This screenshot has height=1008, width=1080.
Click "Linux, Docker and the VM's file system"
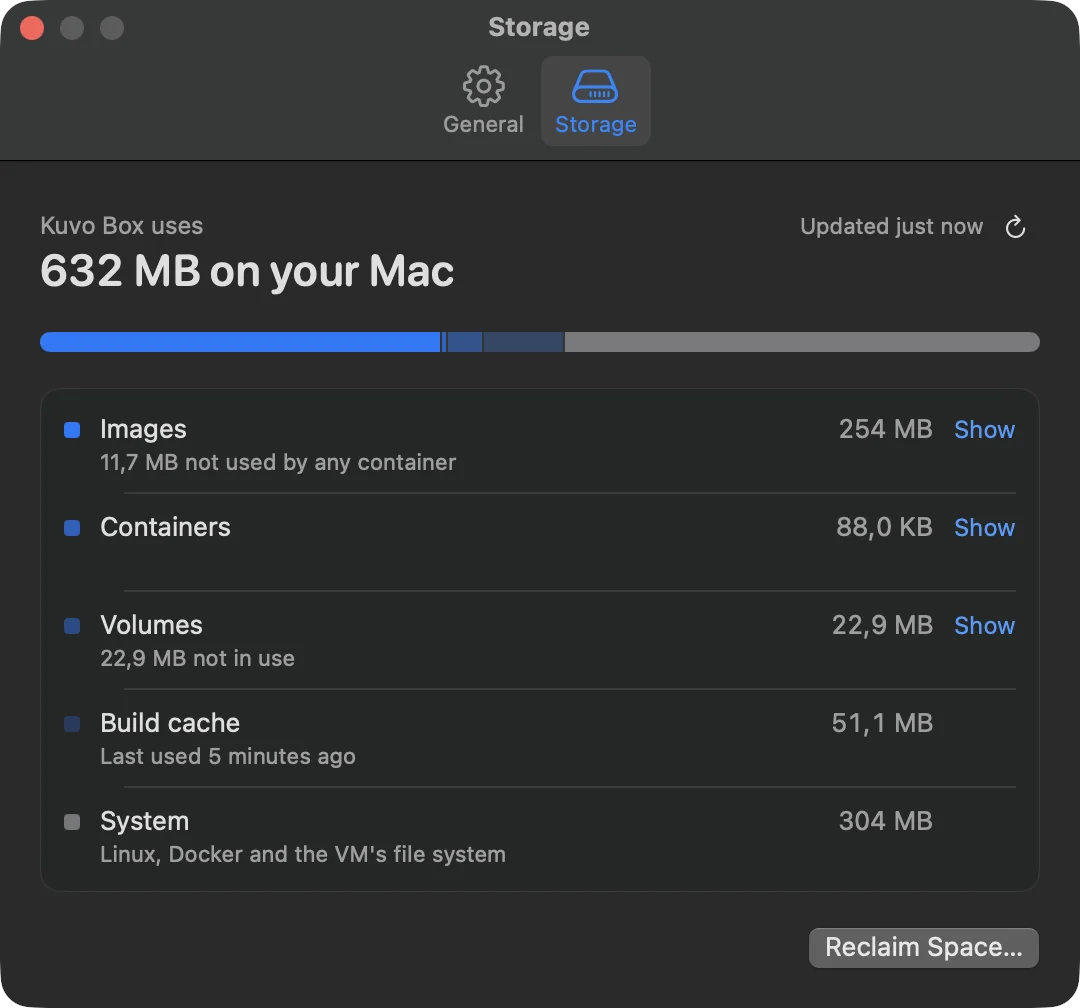(303, 854)
